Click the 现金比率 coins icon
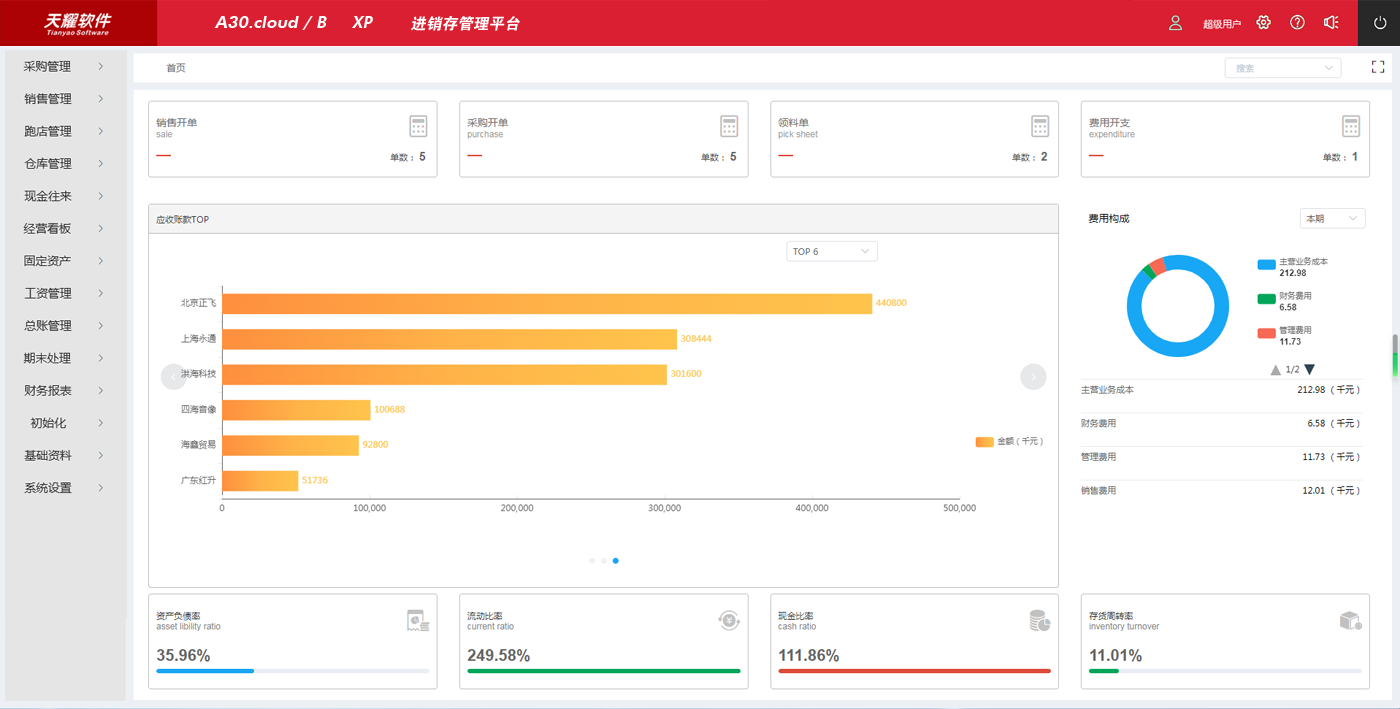The height and width of the screenshot is (709, 1400). click(x=1040, y=621)
